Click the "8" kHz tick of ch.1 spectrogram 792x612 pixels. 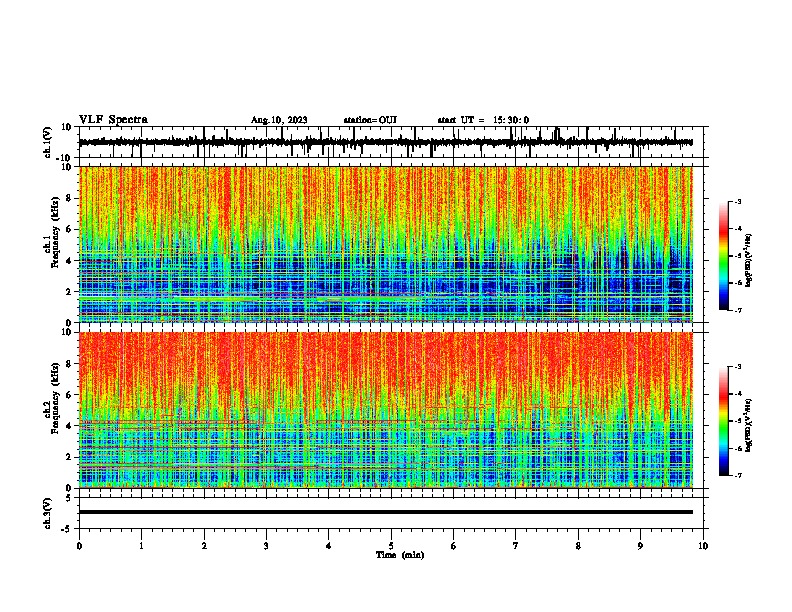click(69, 198)
